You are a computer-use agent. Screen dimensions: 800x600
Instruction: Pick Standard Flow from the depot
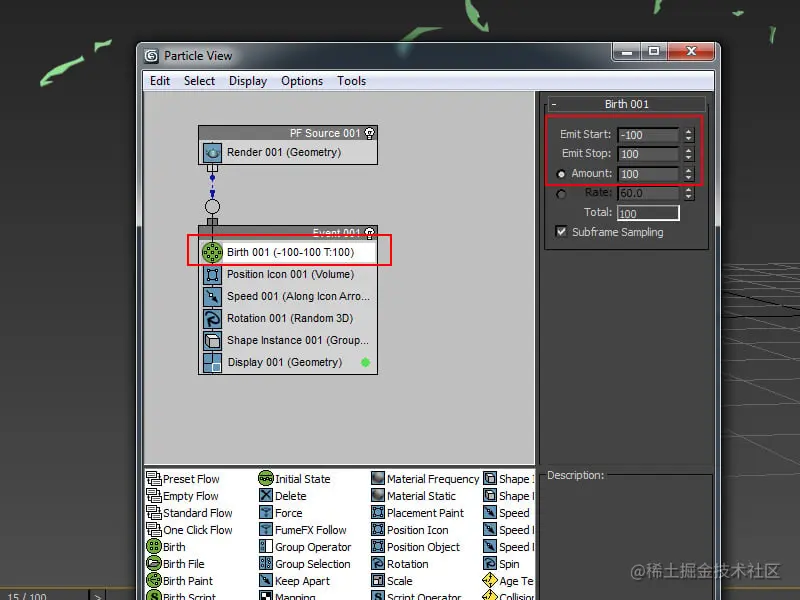pos(189,513)
